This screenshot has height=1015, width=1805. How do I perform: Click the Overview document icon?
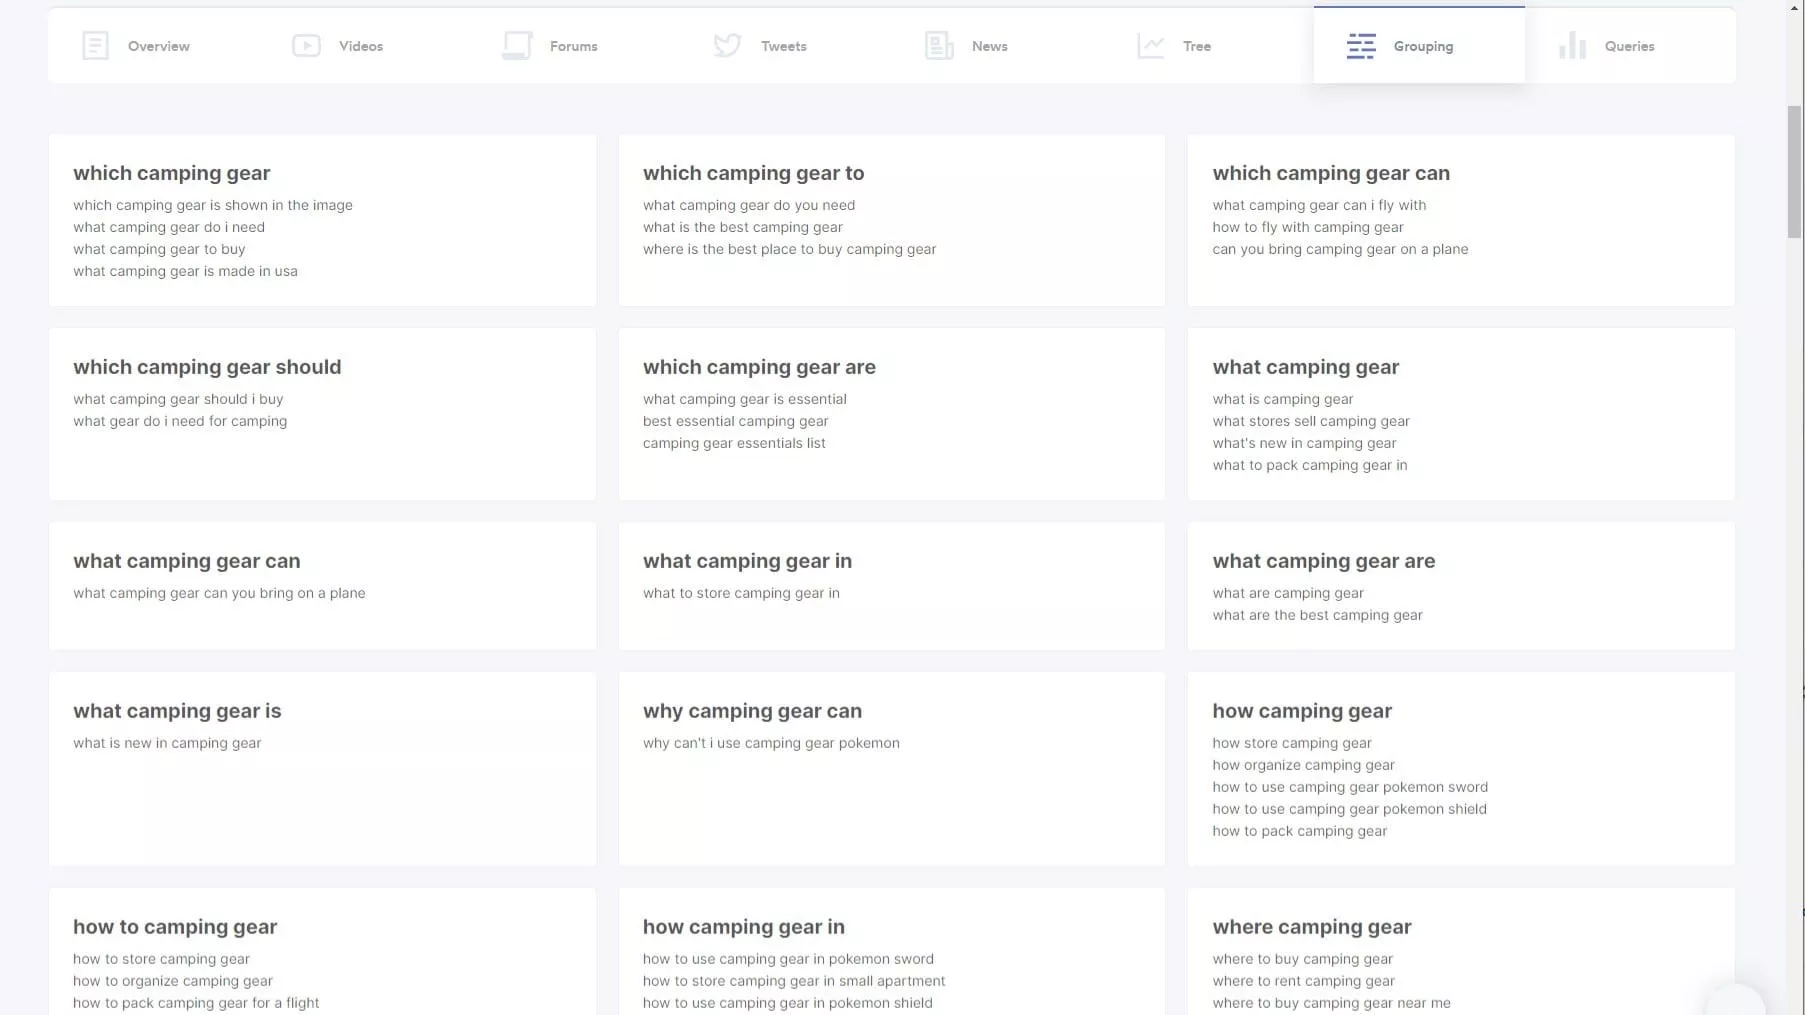tap(95, 46)
